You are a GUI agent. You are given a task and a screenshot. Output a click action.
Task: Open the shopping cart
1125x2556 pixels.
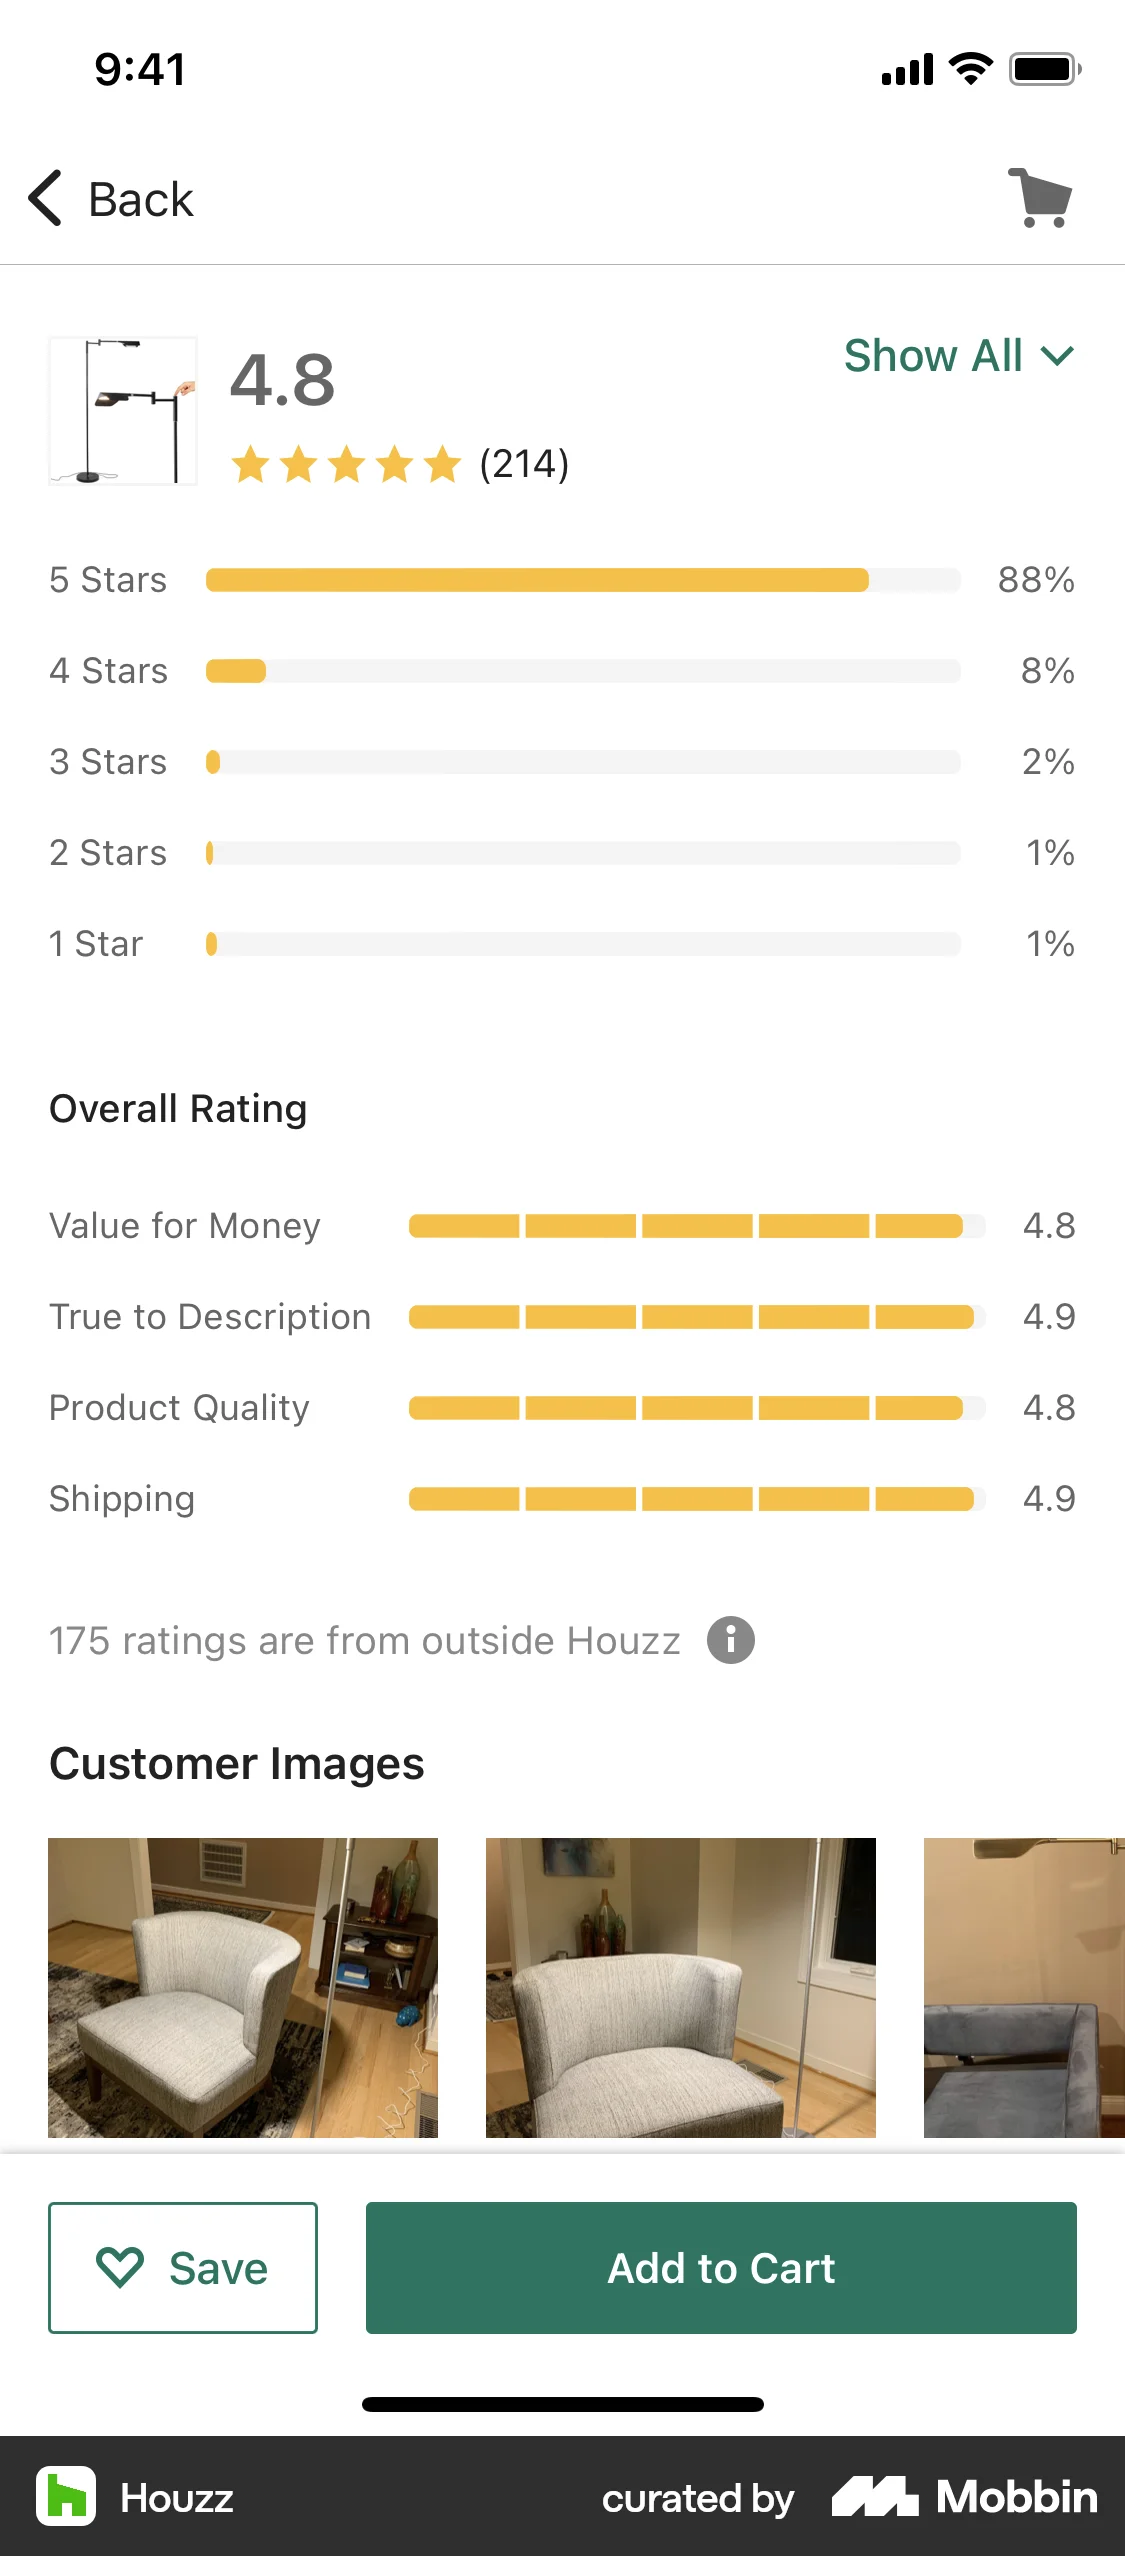tap(1040, 198)
